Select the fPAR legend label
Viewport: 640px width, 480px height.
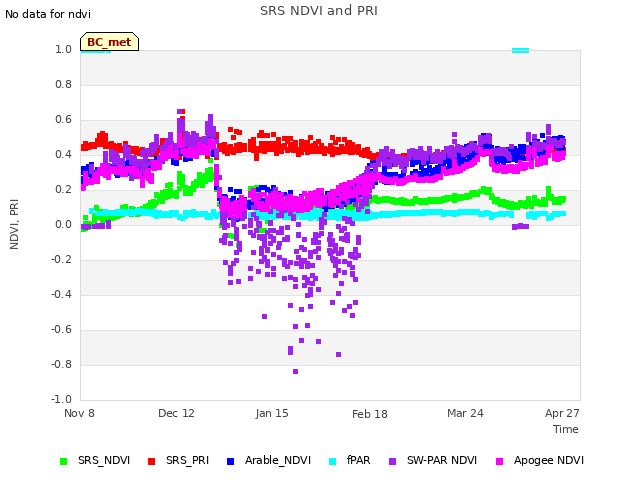358,460
